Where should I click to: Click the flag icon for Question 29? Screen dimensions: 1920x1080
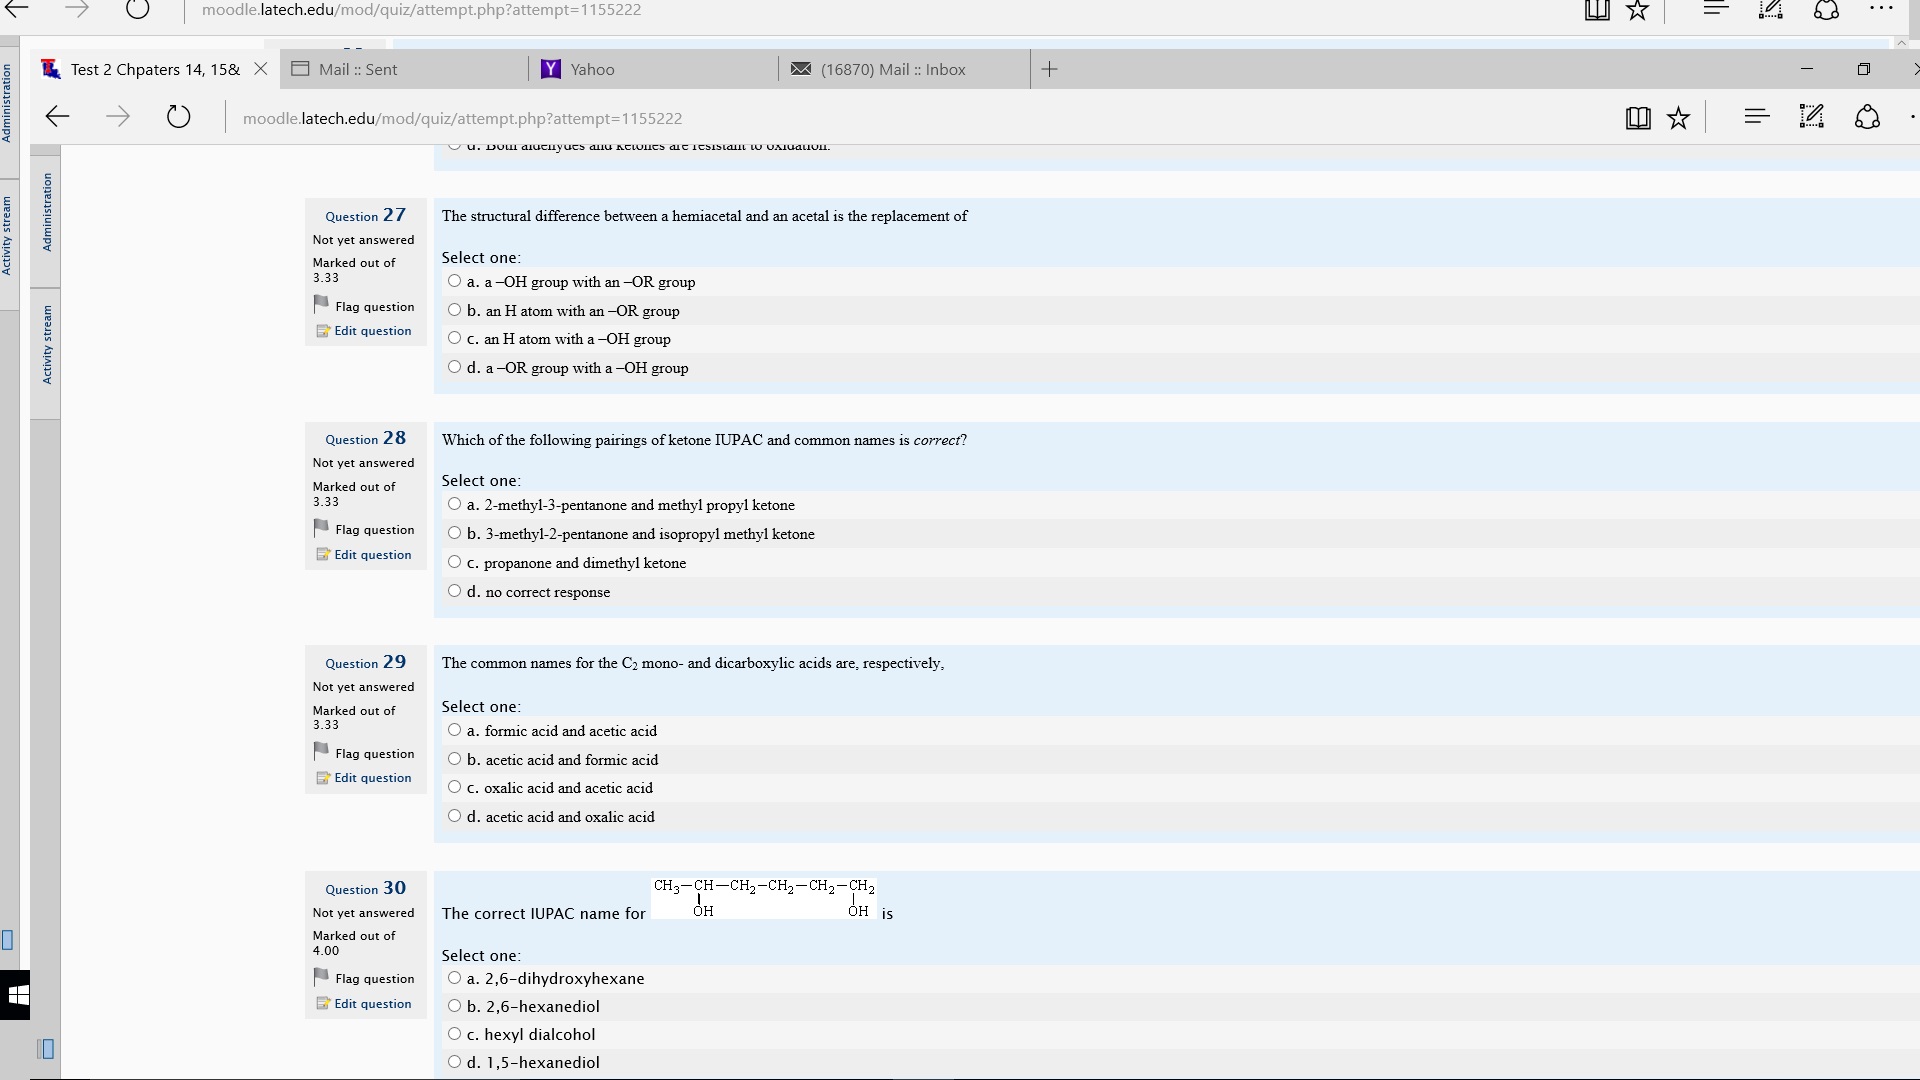tap(321, 751)
